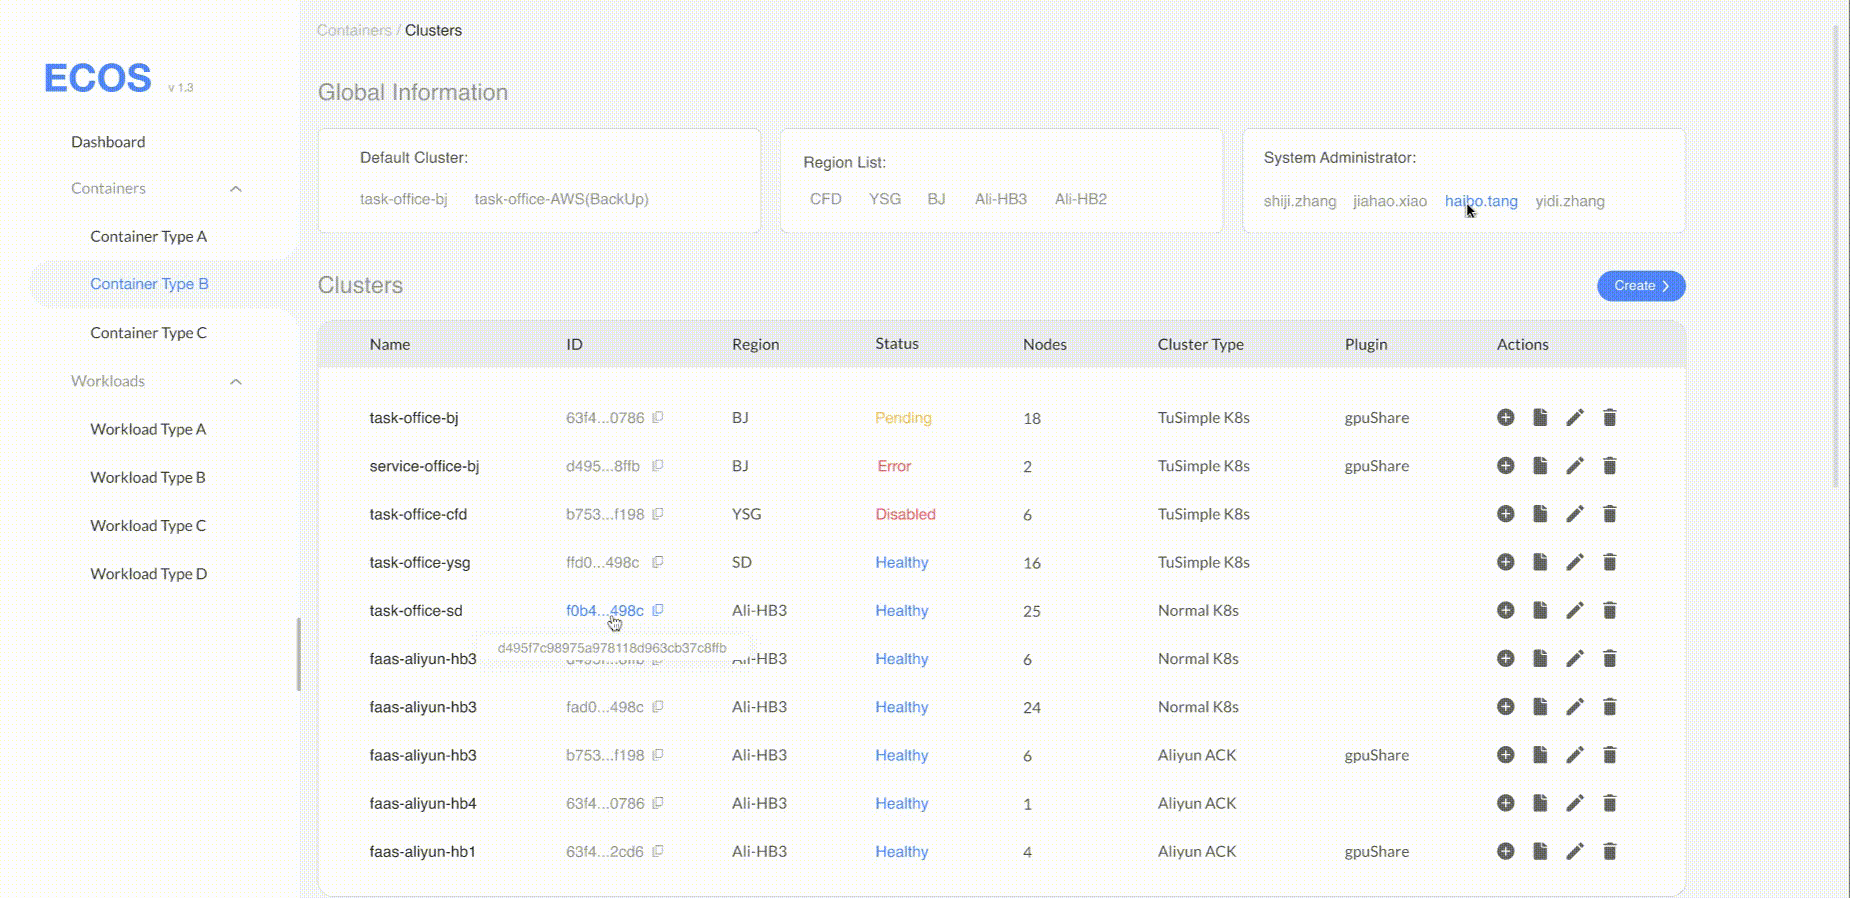1850x898 pixels.
Task: Edit the faas-aliyun-hb3 cluster with 24 nodes
Action: (x=1575, y=706)
